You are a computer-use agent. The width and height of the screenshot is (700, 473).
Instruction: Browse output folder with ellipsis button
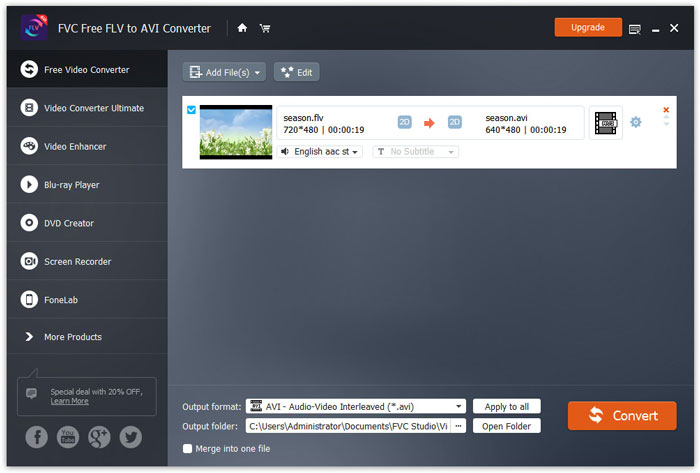[458, 426]
